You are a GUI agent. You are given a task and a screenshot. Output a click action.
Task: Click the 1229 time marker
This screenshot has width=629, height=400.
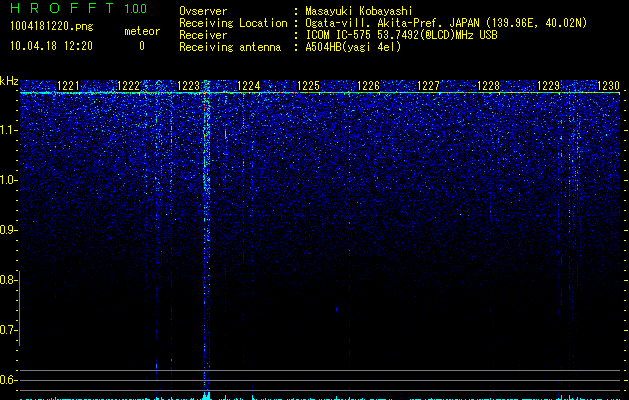548,86
